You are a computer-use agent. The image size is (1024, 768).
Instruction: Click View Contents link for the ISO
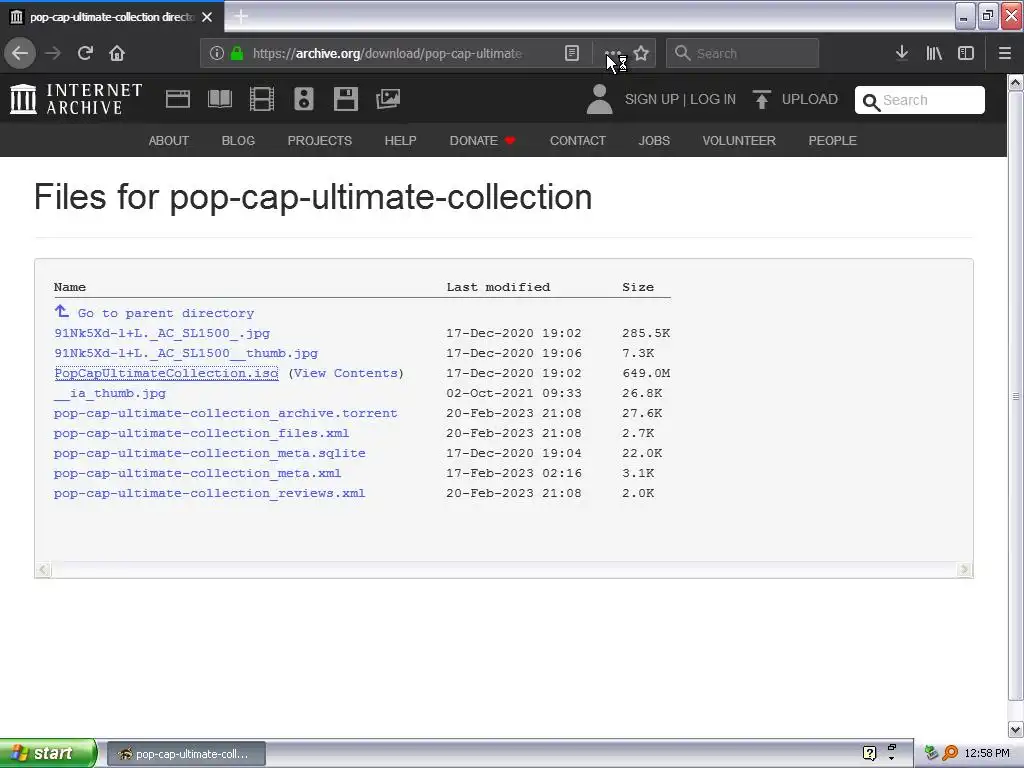[x=346, y=373]
